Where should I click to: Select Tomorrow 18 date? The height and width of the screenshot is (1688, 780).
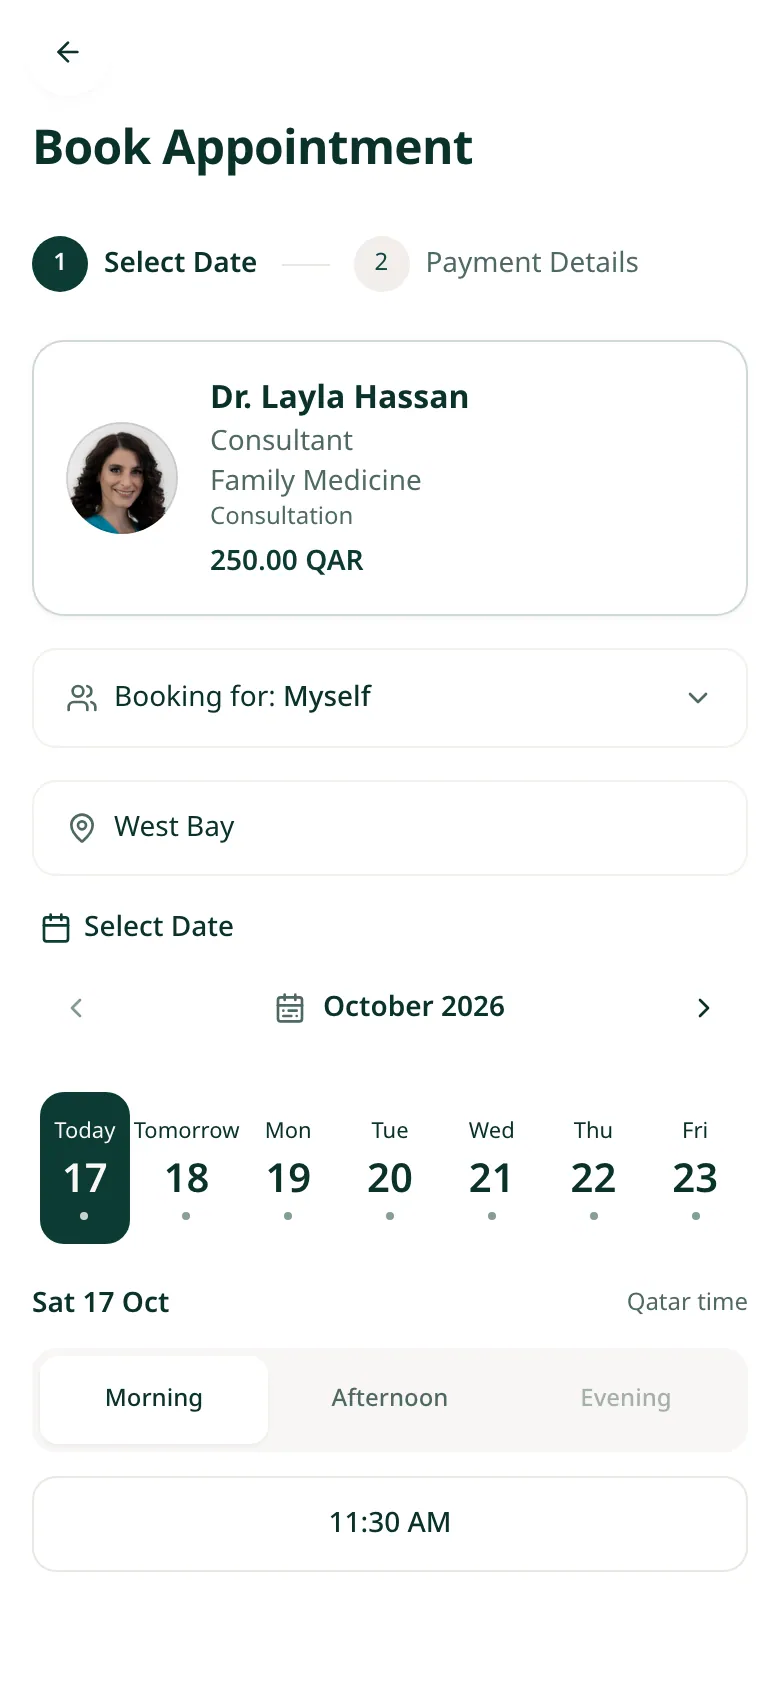(187, 1168)
